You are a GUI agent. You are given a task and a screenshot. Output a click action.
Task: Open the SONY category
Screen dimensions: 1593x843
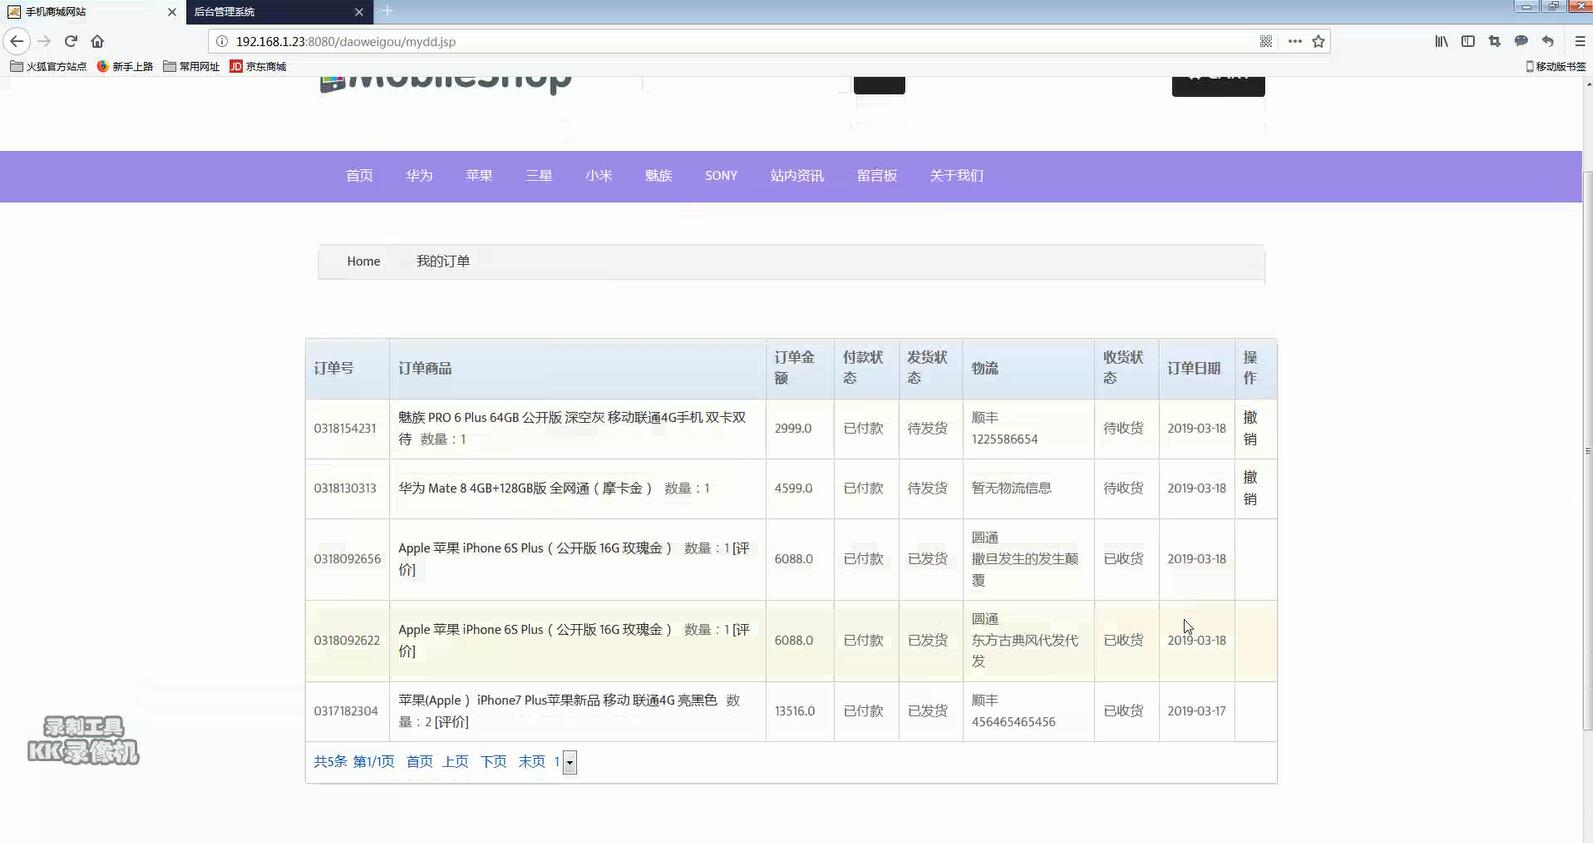(721, 175)
